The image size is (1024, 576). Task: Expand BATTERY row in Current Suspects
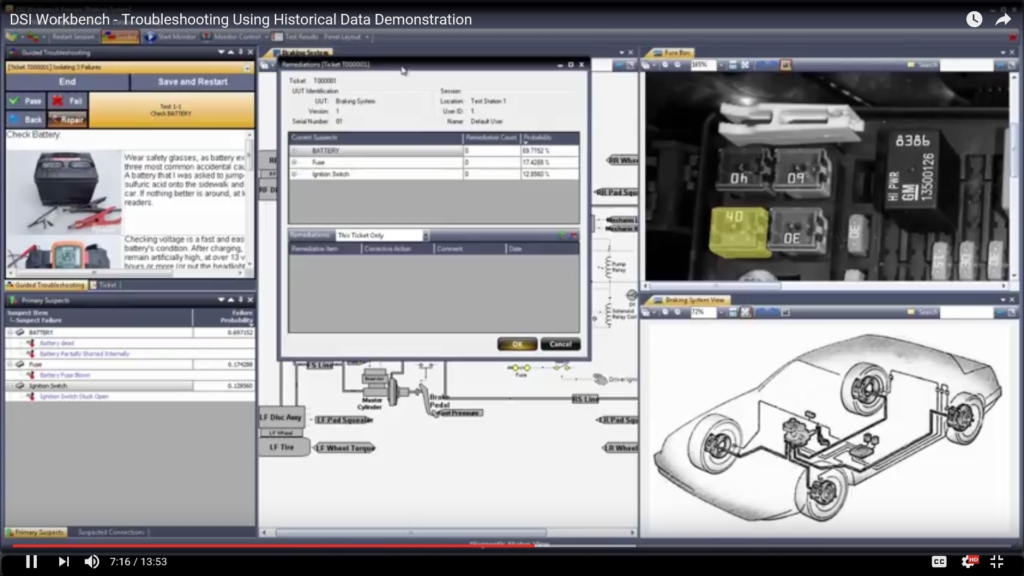click(295, 151)
